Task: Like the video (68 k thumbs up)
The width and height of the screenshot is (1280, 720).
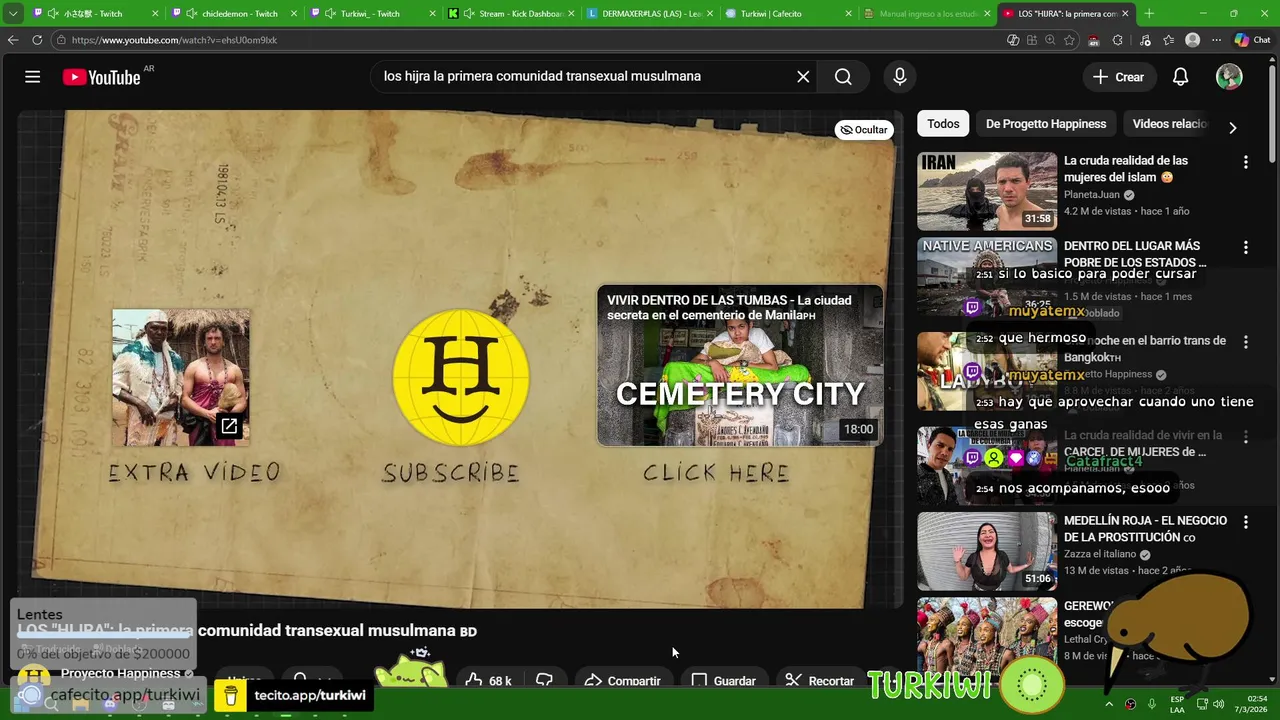Action: (x=489, y=681)
